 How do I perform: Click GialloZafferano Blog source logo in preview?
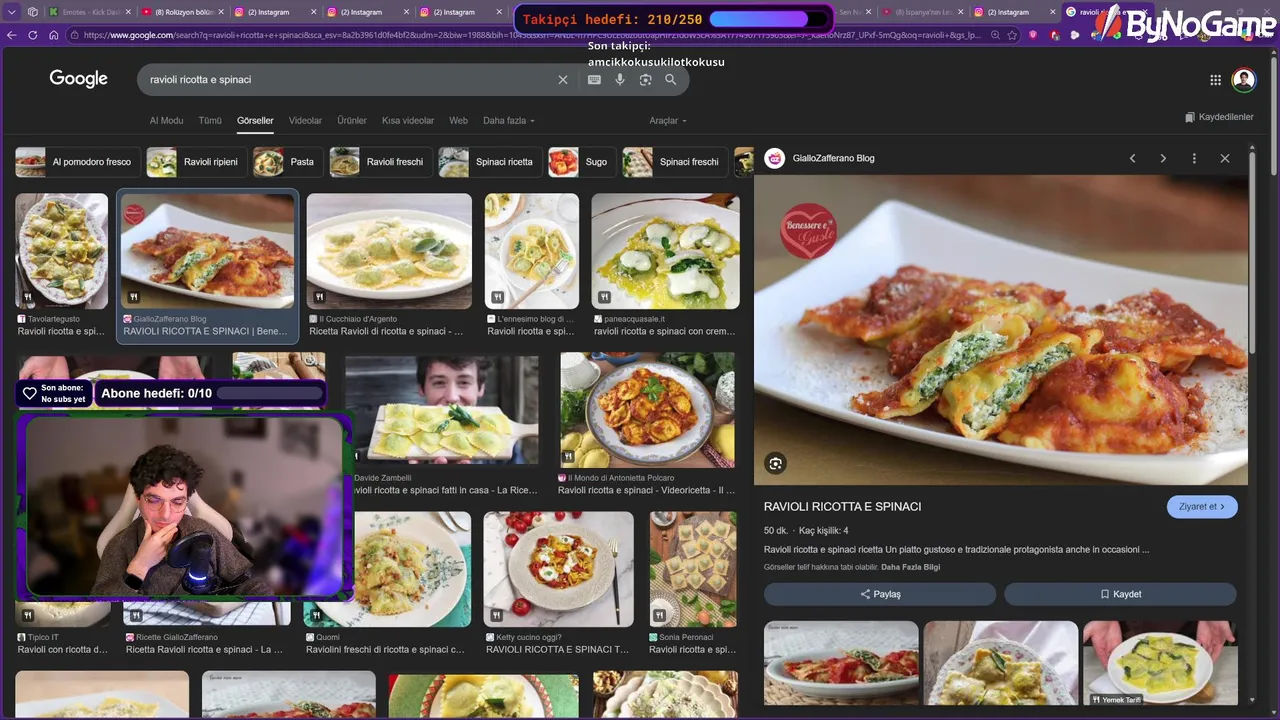pos(774,158)
